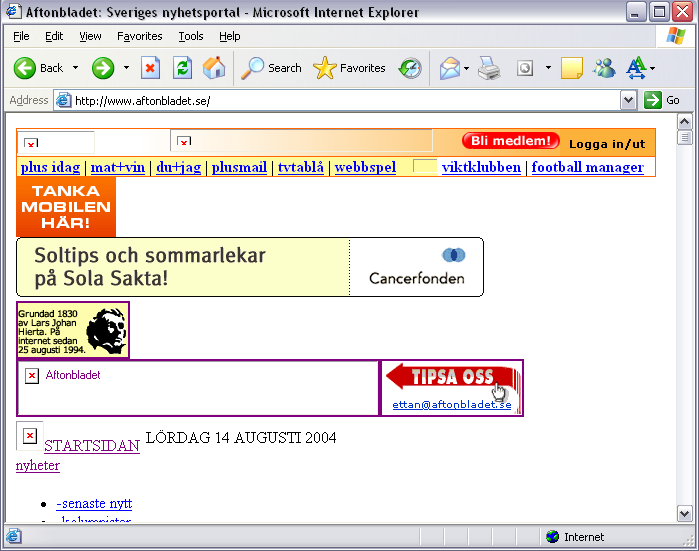The width and height of the screenshot is (699, 551).
Task: Open the File menu
Action: click(21, 36)
